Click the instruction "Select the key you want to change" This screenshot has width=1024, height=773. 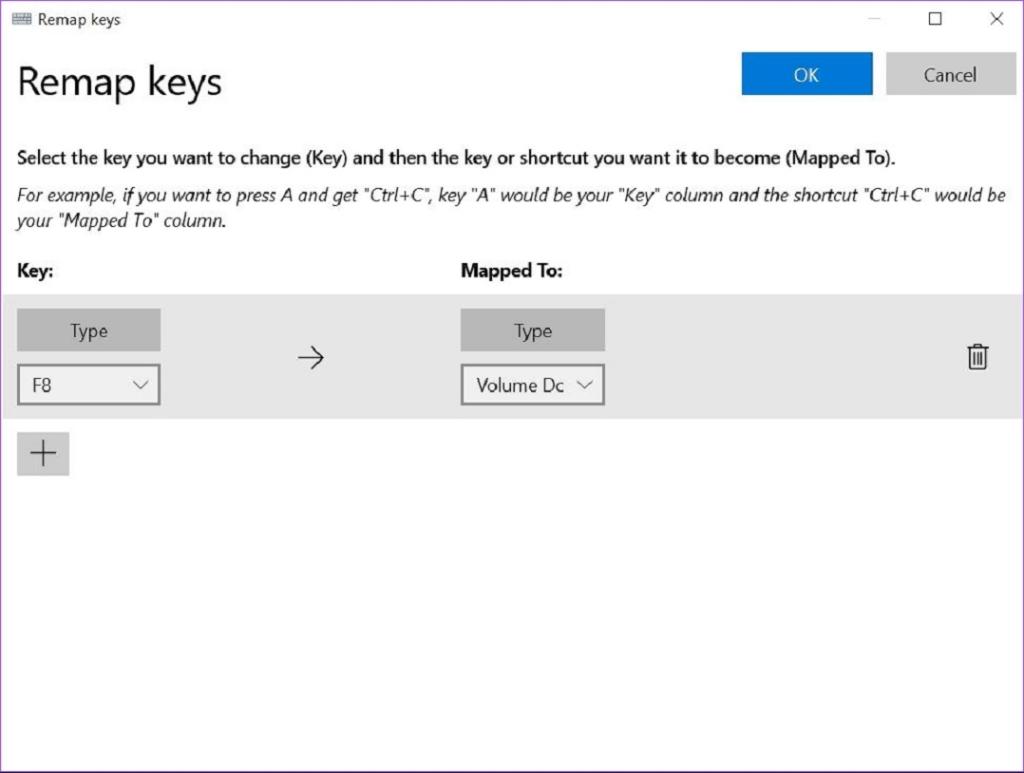coord(456,158)
